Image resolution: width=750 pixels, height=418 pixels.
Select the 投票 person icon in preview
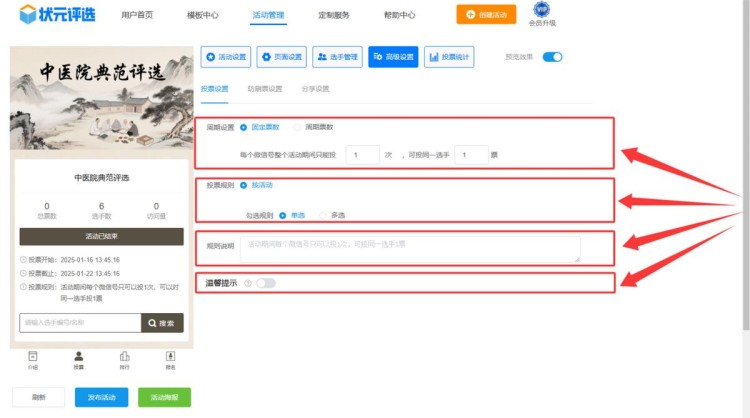(x=79, y=356)
